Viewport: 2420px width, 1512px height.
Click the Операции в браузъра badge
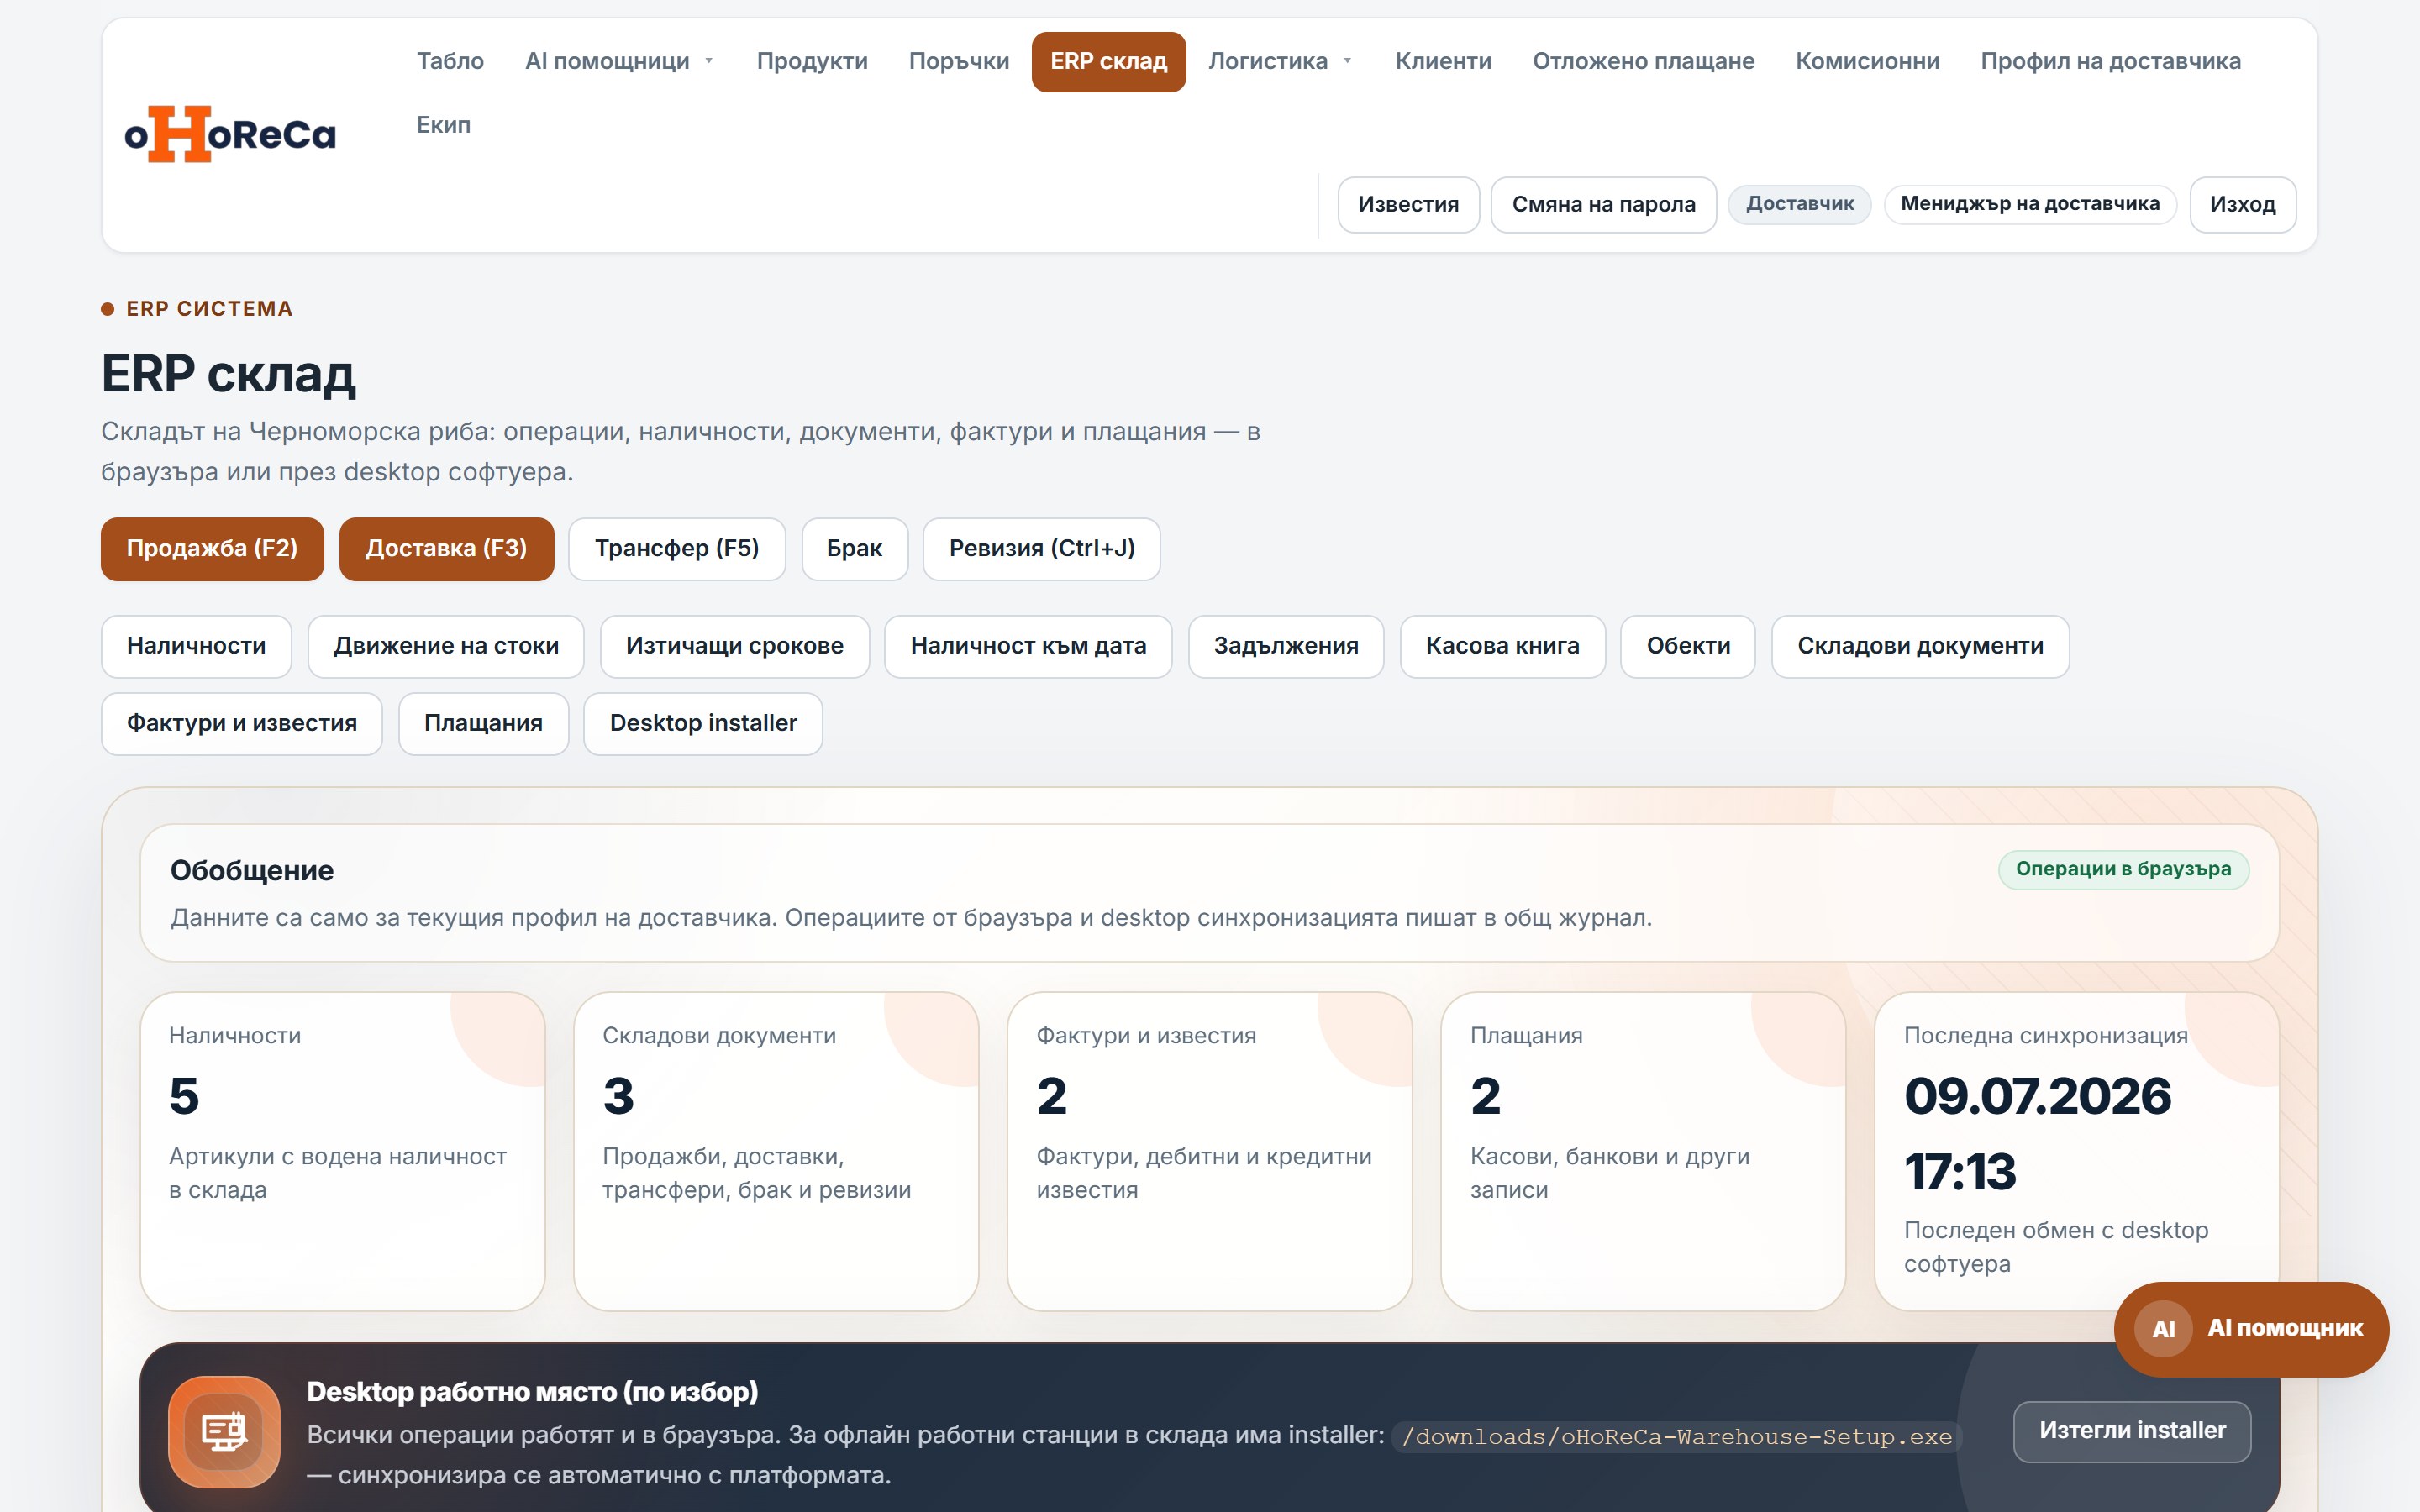tap(2123, 869)
